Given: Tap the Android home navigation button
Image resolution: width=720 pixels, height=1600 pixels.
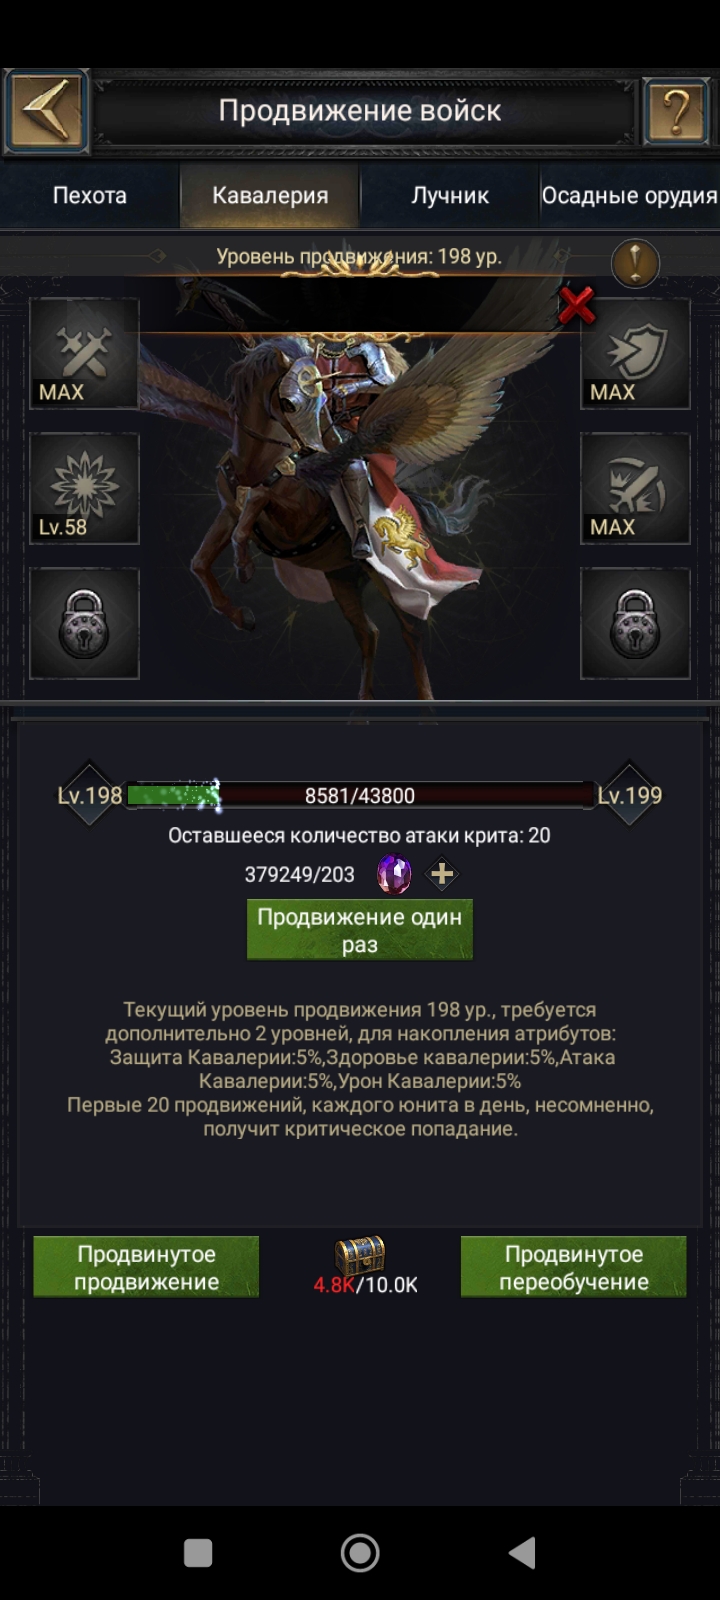Looking at the screenshot, I should (360, 1553).
